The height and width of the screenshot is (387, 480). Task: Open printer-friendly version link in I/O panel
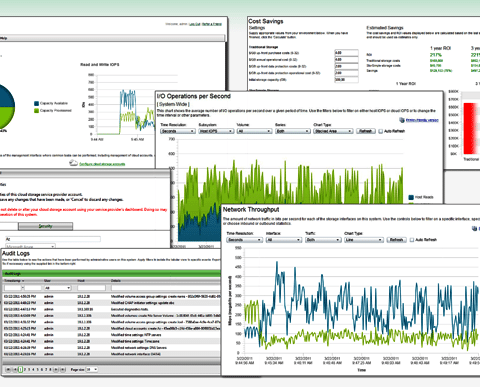[x=422, y=120]
